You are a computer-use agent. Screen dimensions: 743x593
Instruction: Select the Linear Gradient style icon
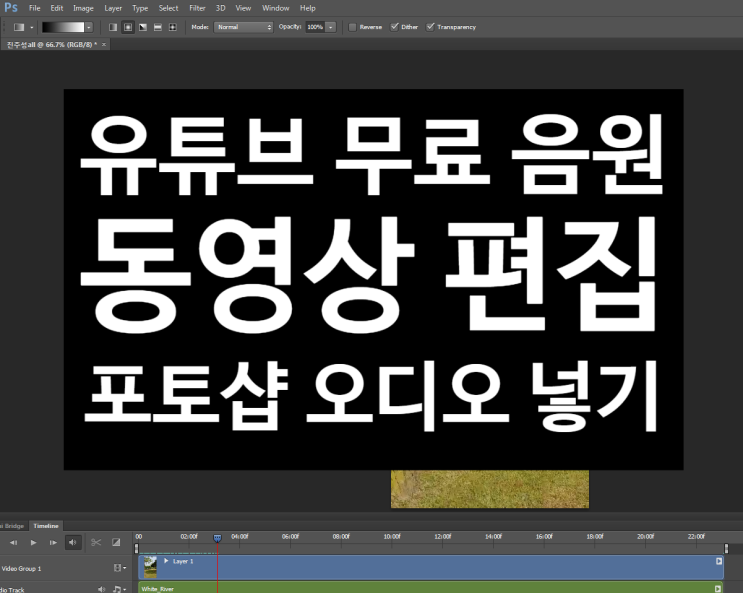point(113,27)
